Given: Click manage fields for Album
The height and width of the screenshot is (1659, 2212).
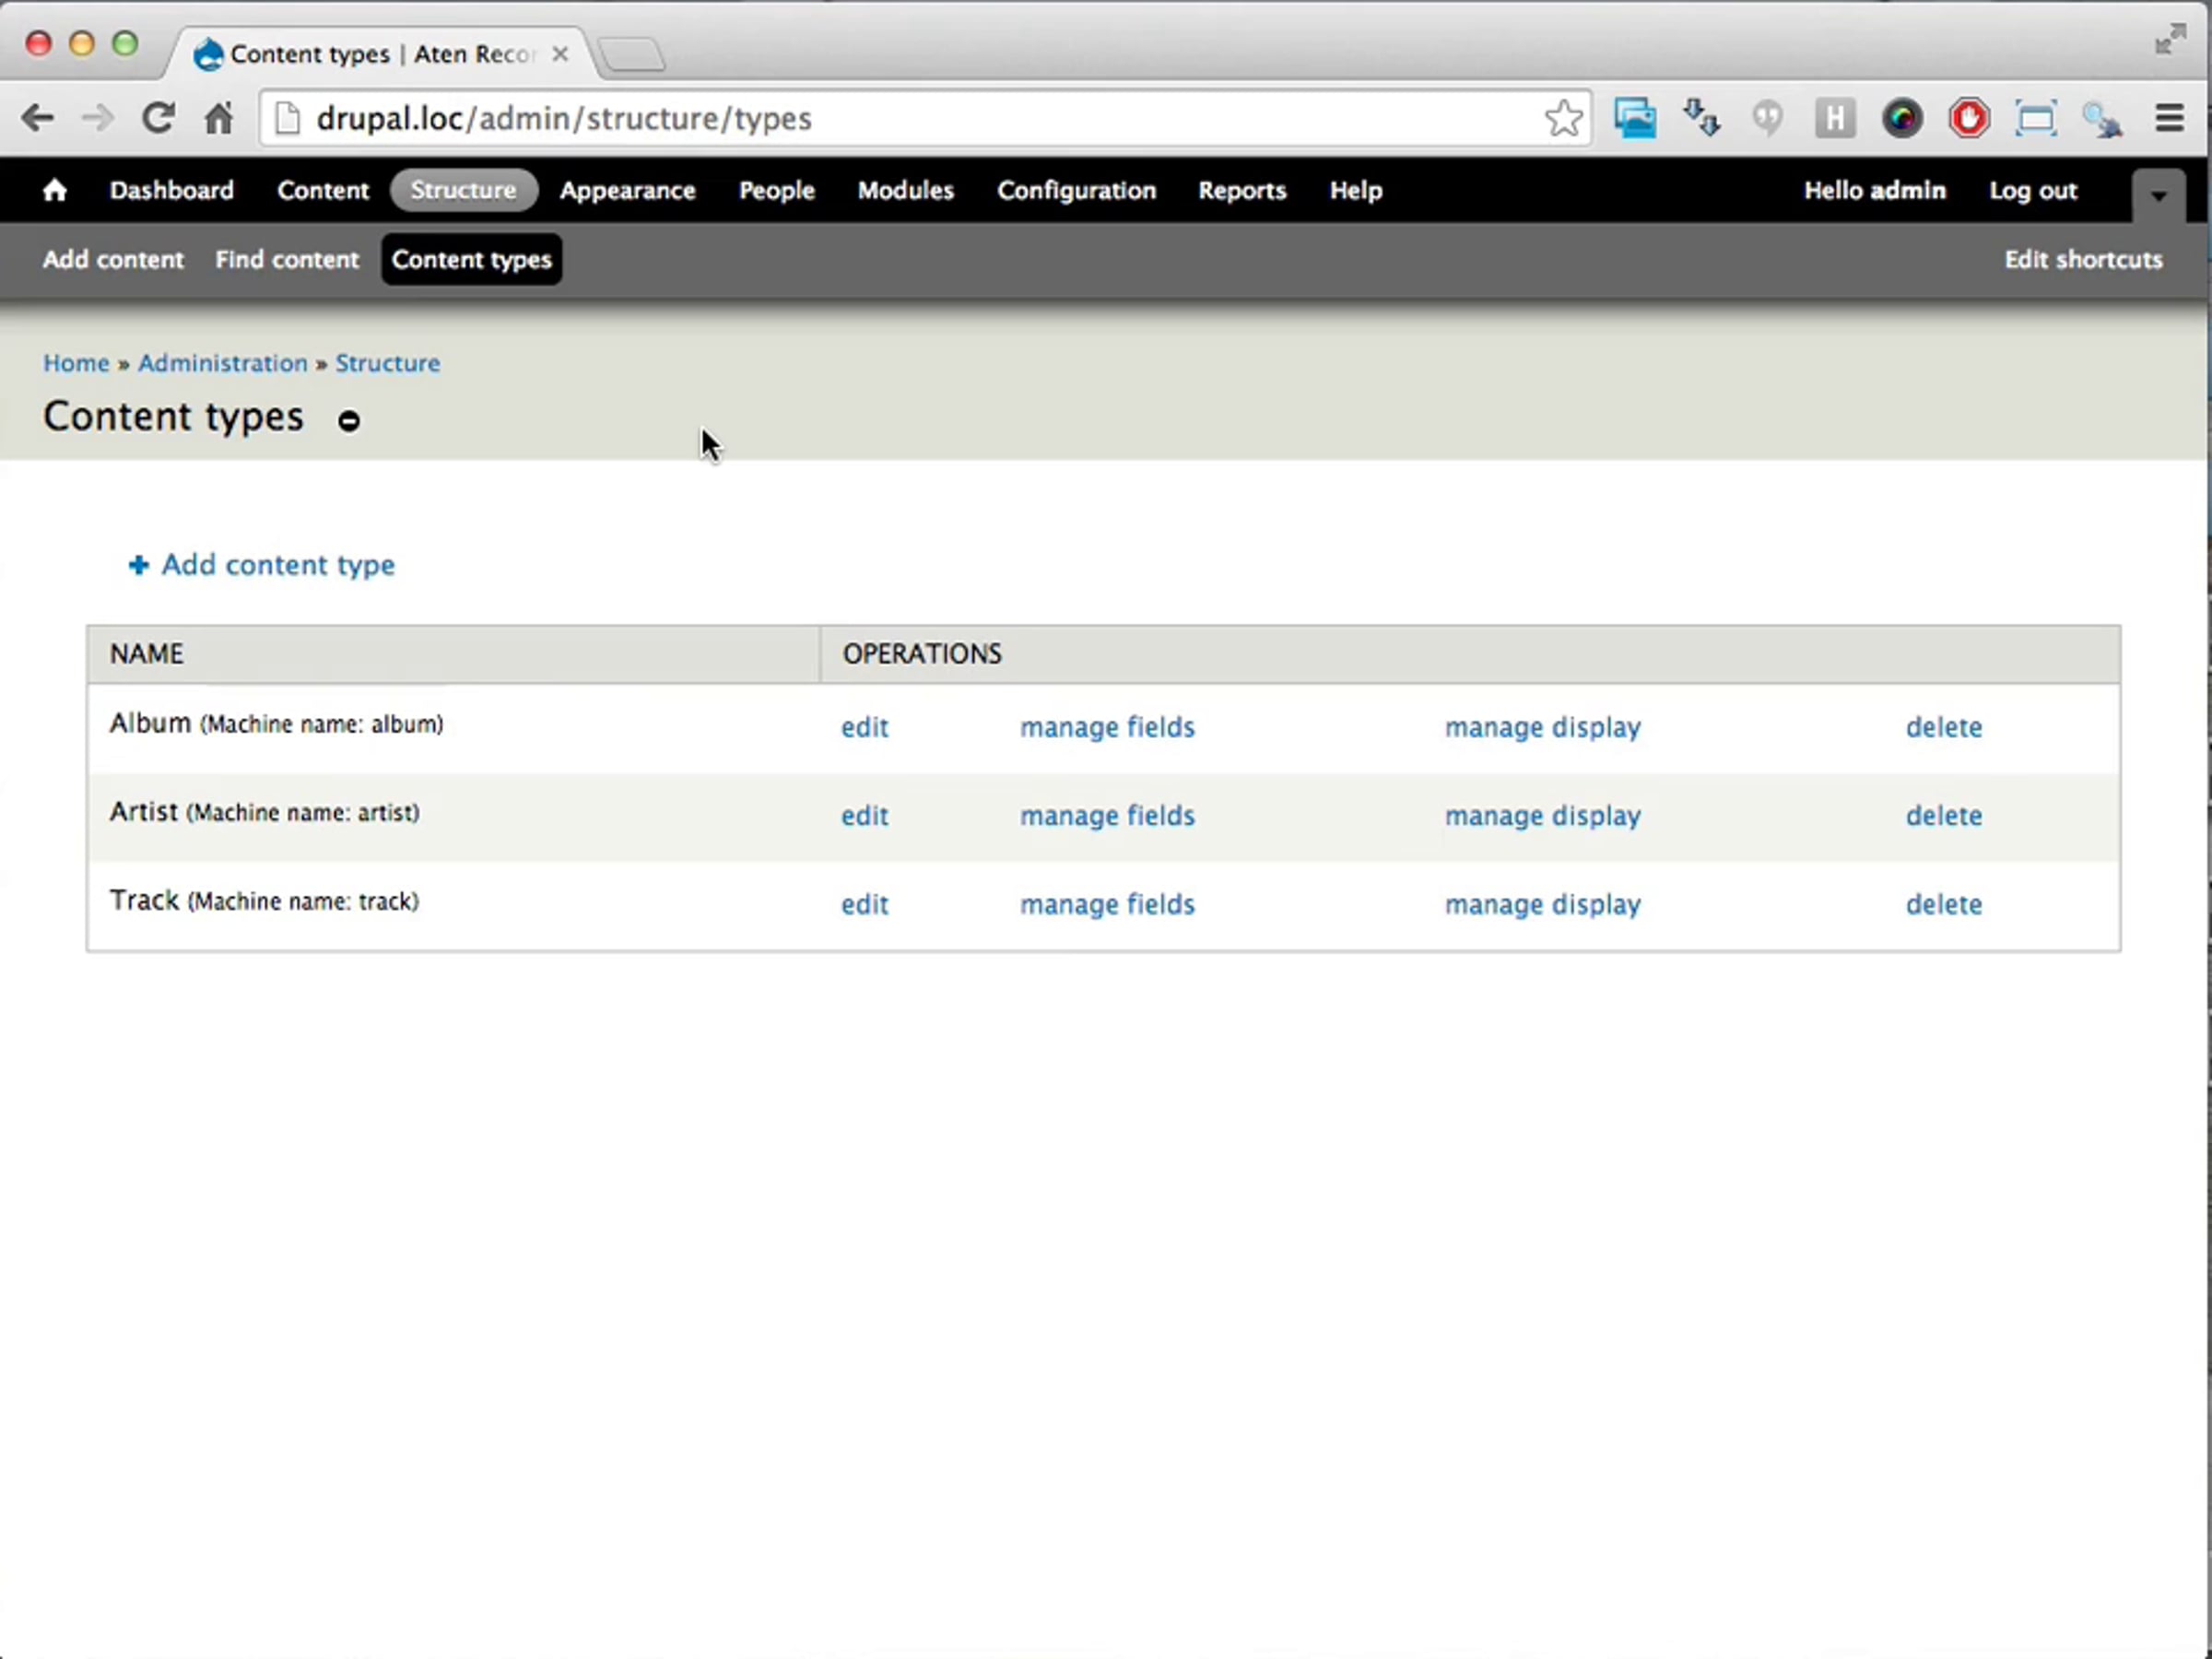Looking at the screenshot, I should pos(1107,727).
